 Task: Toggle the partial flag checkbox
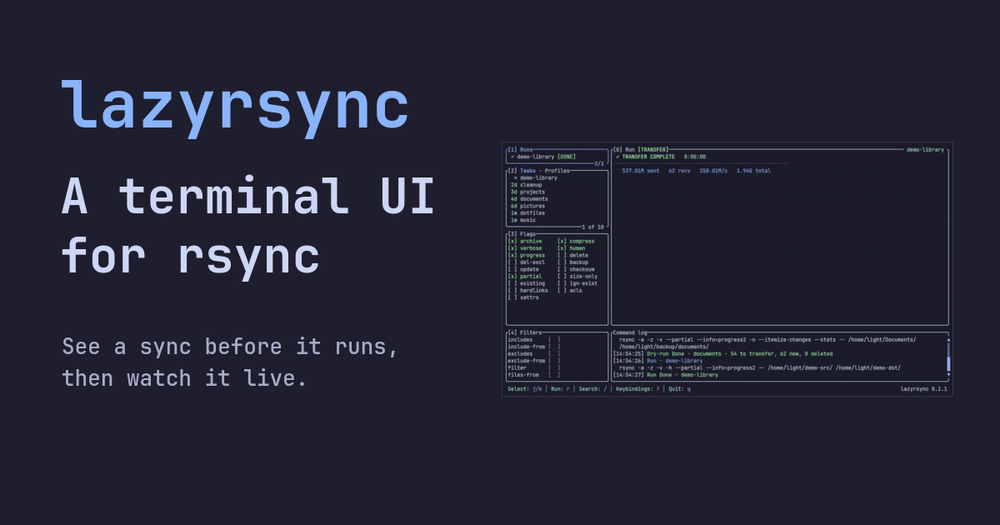pyautogui.click(x=512, y=276)
